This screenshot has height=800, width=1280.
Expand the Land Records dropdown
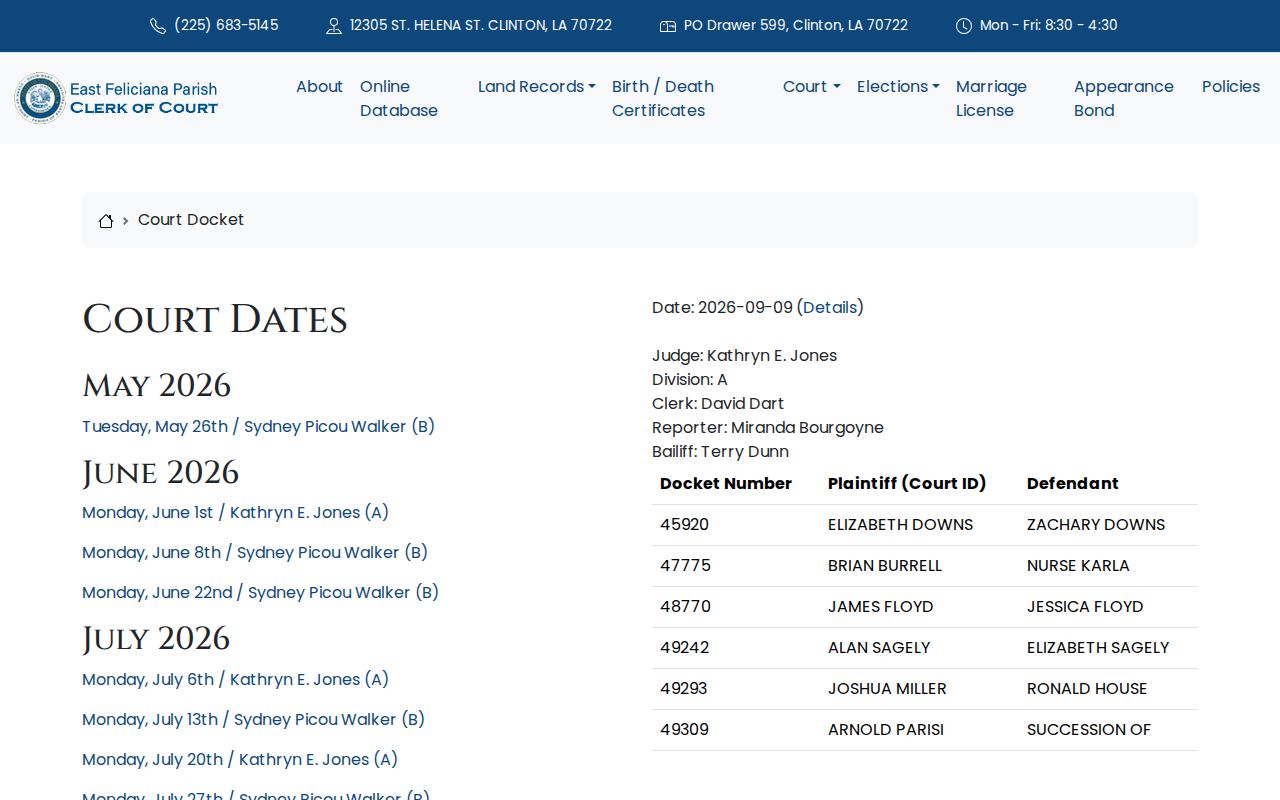pyautogui.click(x=537, y=87)
